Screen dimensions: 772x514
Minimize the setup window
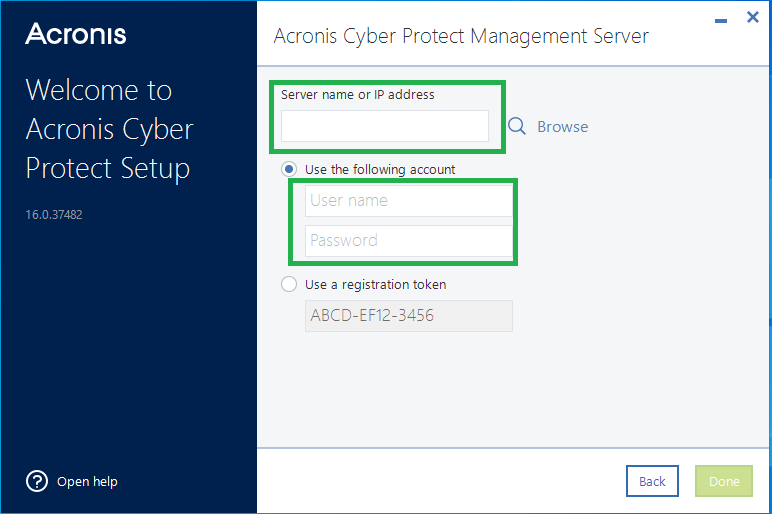(x=720, y=19)
